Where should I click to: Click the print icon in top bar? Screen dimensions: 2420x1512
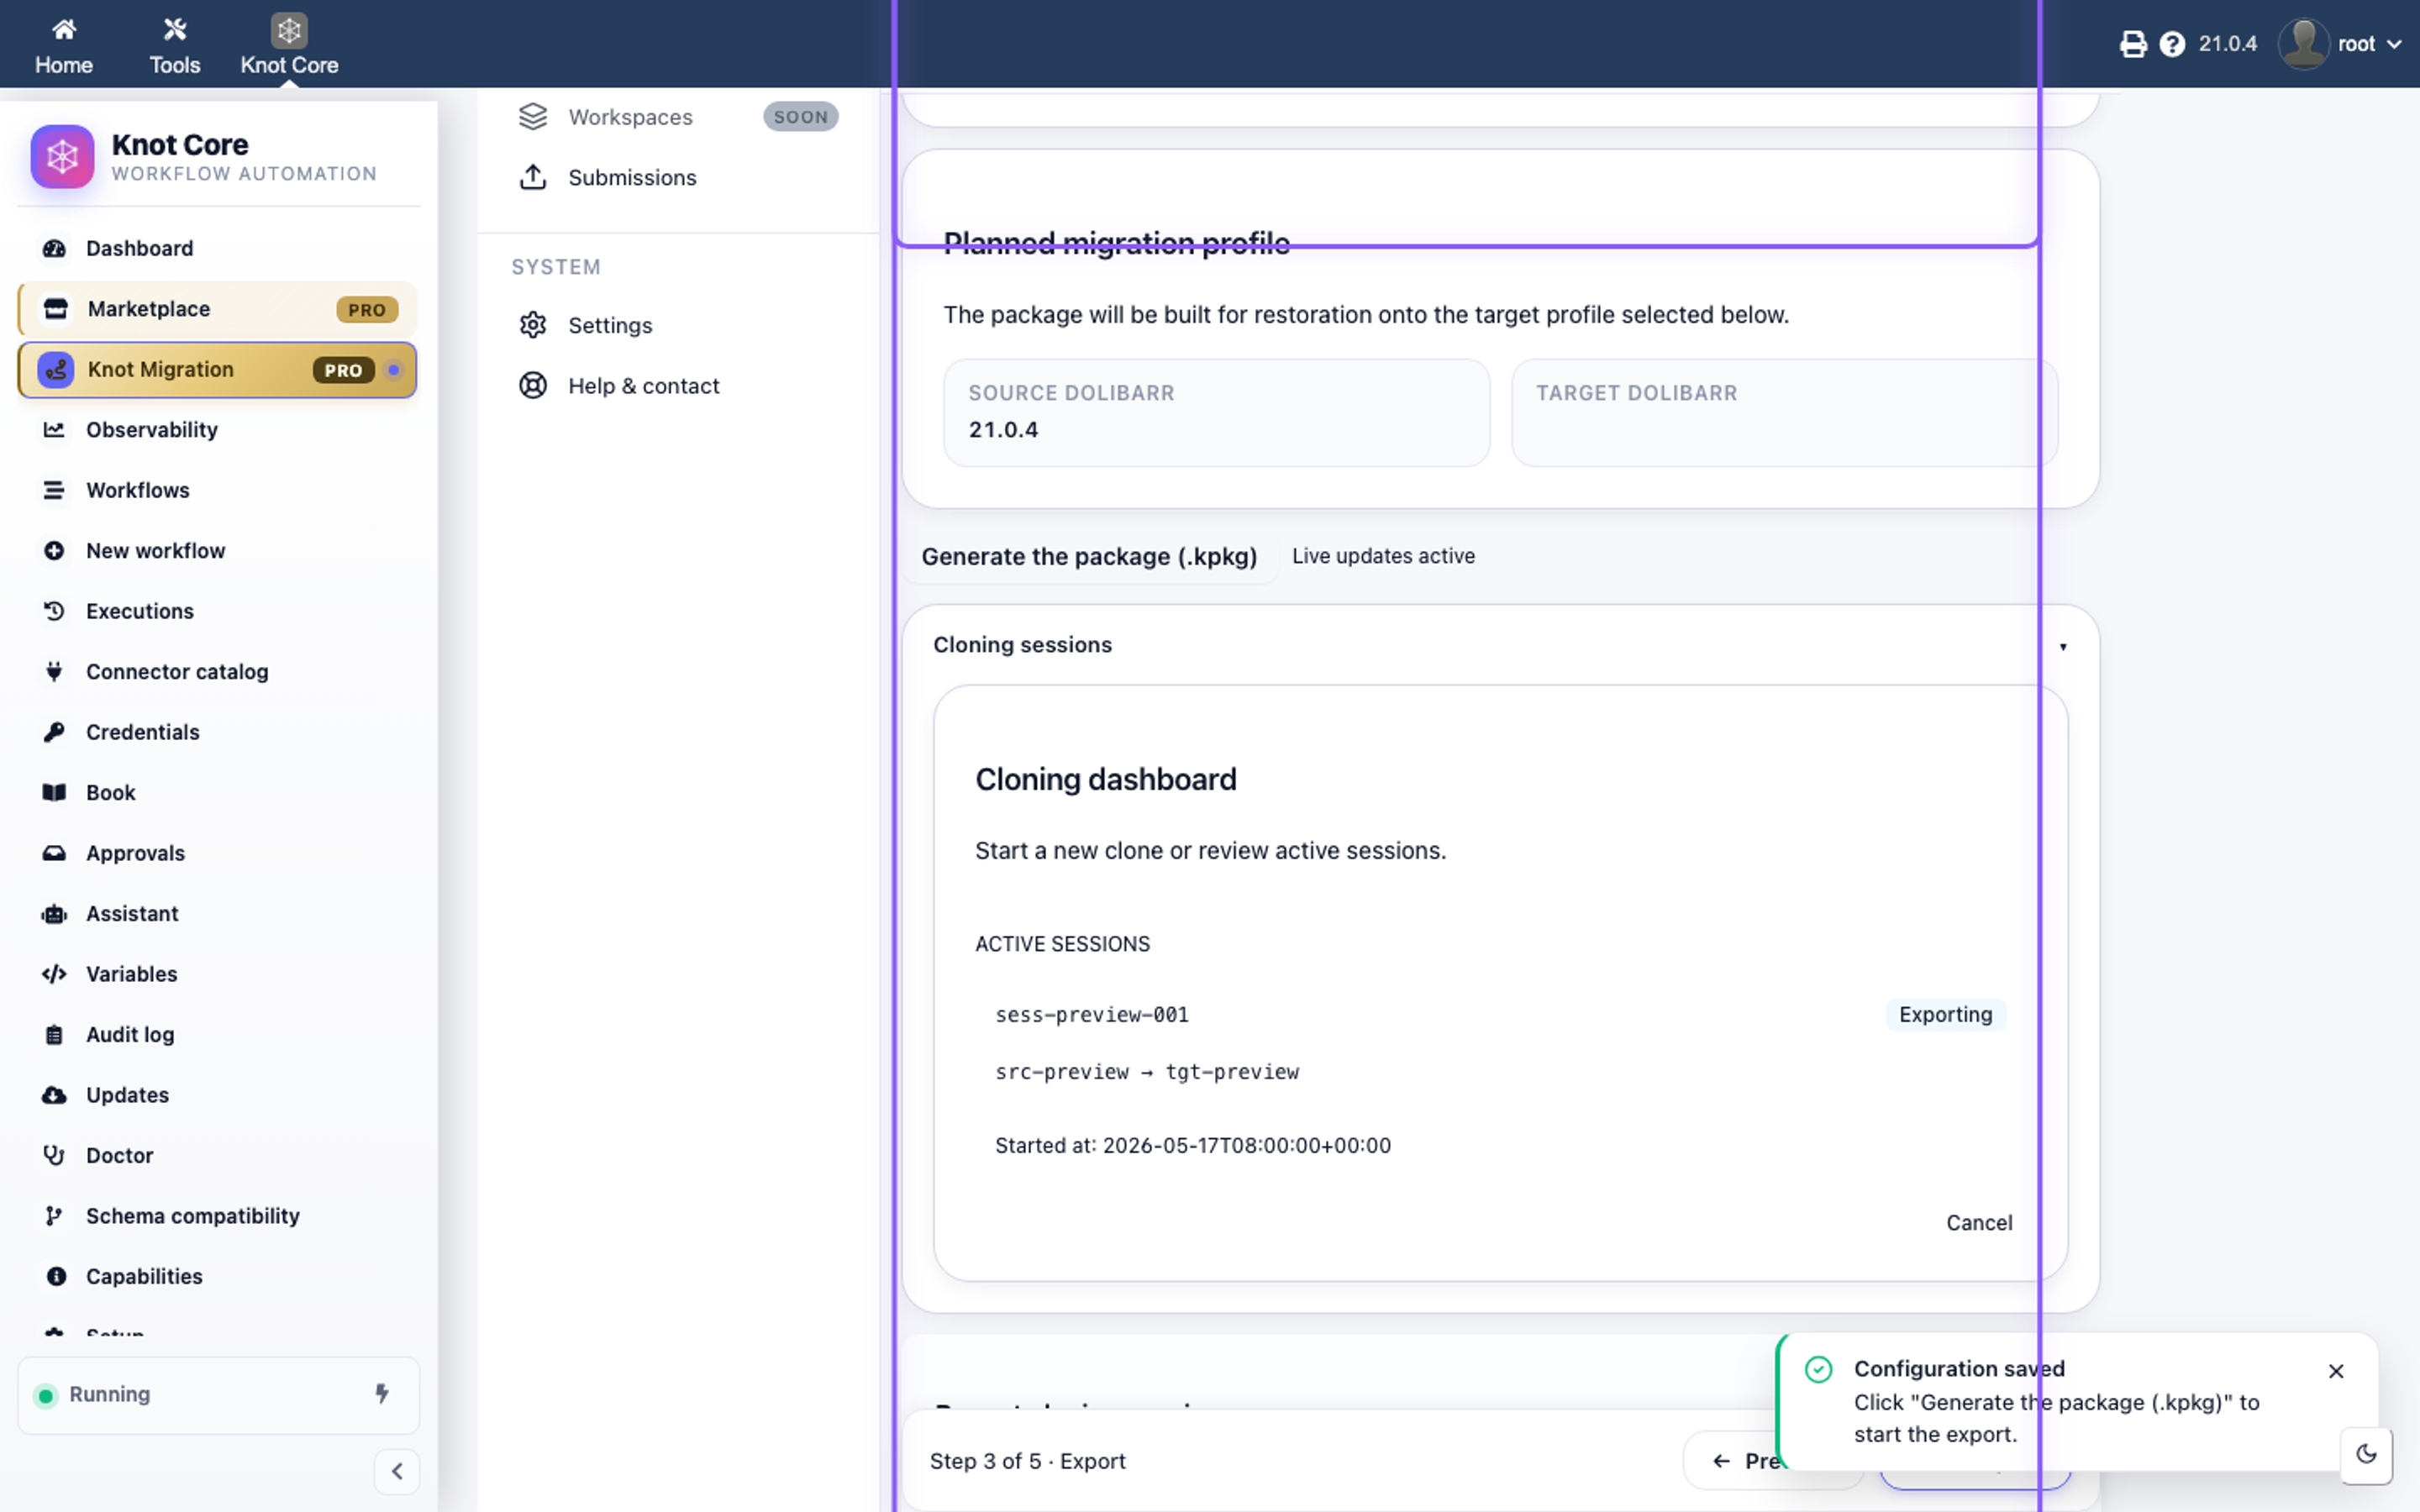tap(2132, 44)
